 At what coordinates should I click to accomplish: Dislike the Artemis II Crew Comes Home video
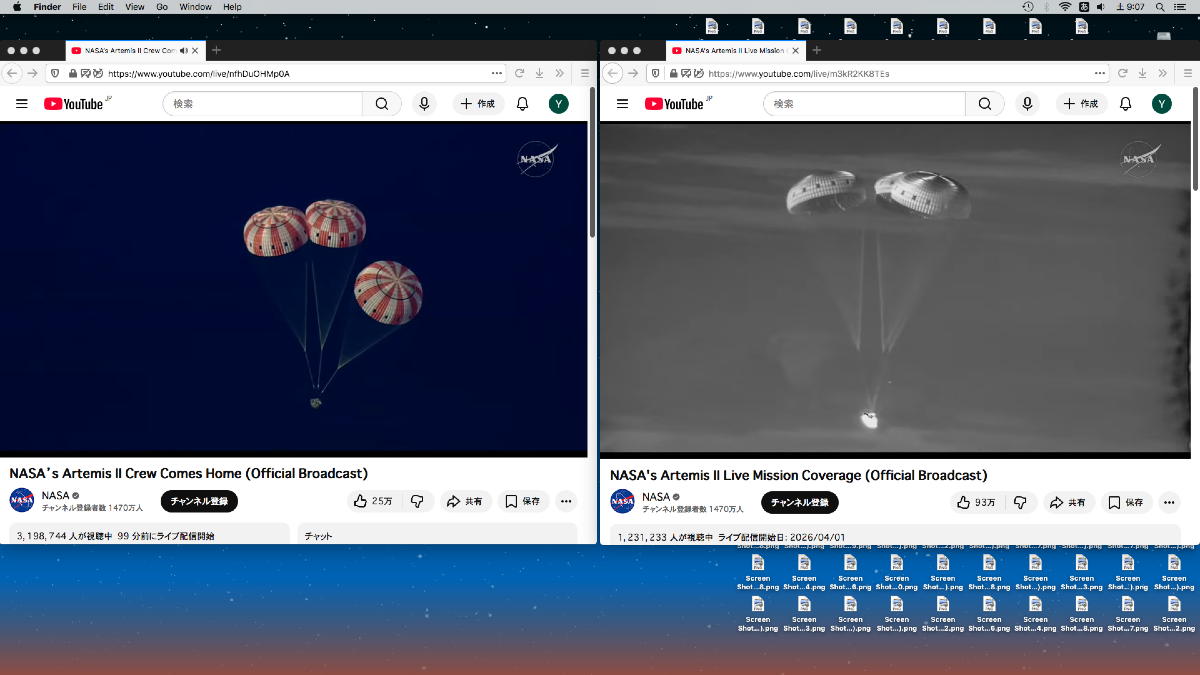pyautogui.click(x=417, y=501)
